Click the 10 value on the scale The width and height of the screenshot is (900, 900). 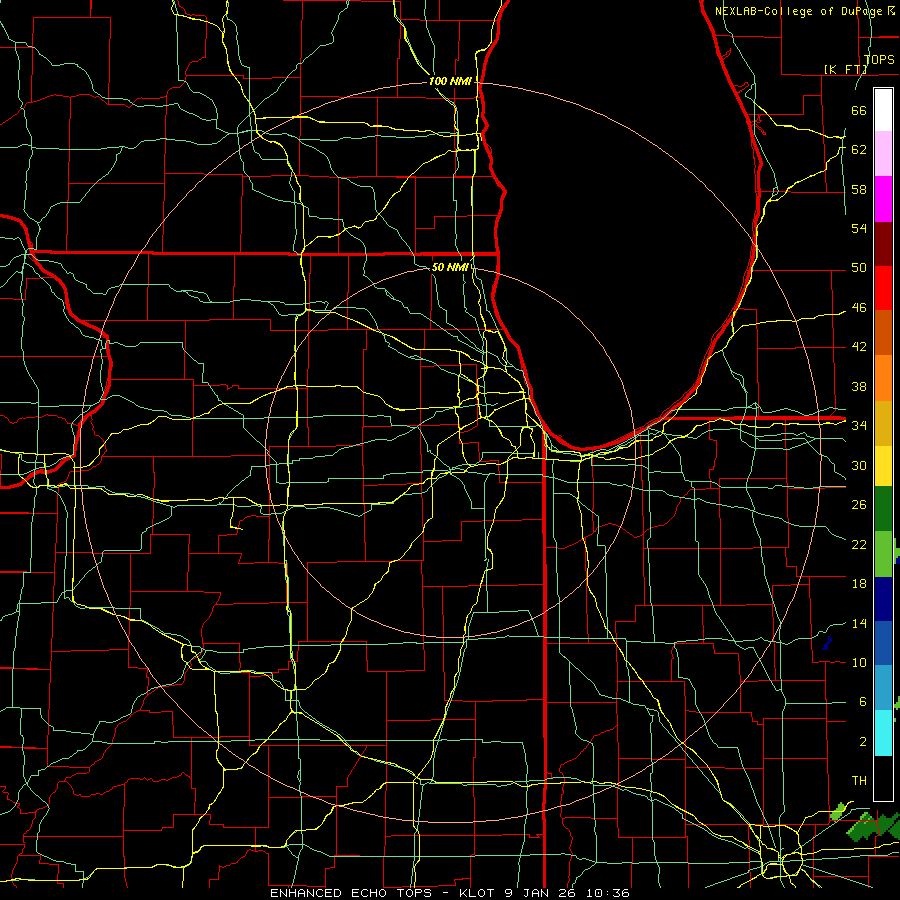[859, 662]
